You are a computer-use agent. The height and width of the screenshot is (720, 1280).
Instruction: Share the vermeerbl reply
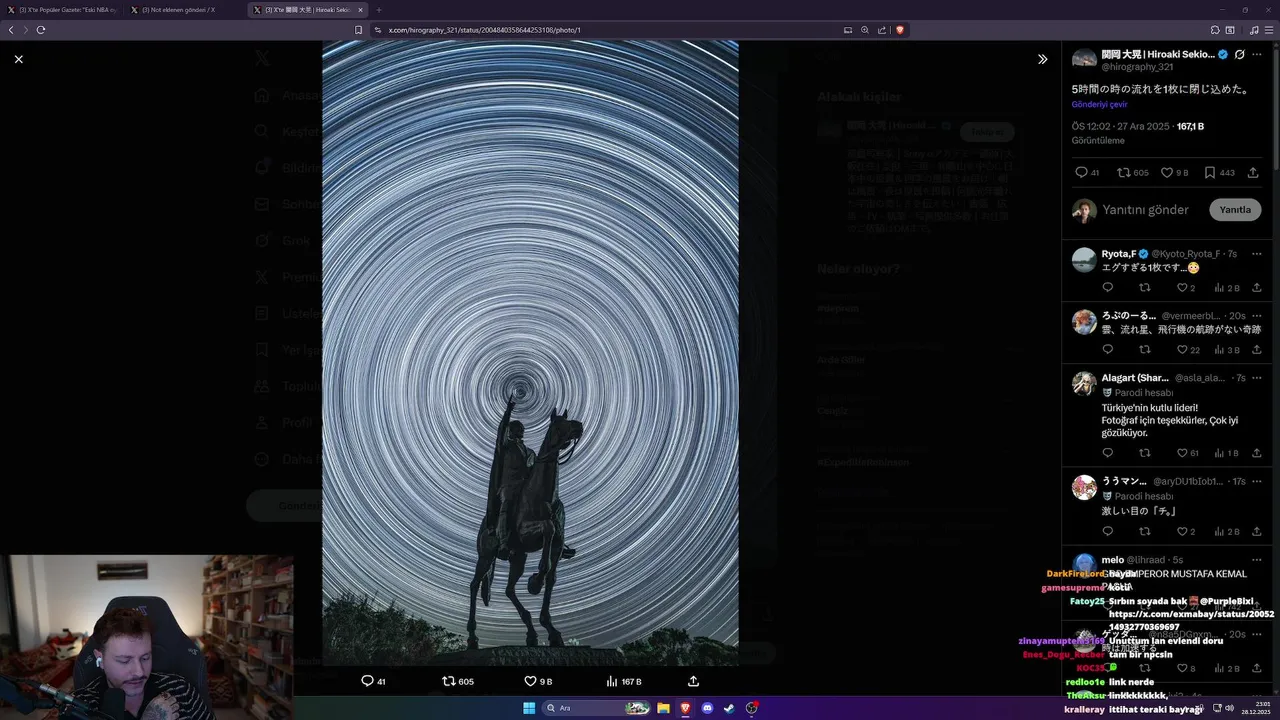(x=1257, y=349)
